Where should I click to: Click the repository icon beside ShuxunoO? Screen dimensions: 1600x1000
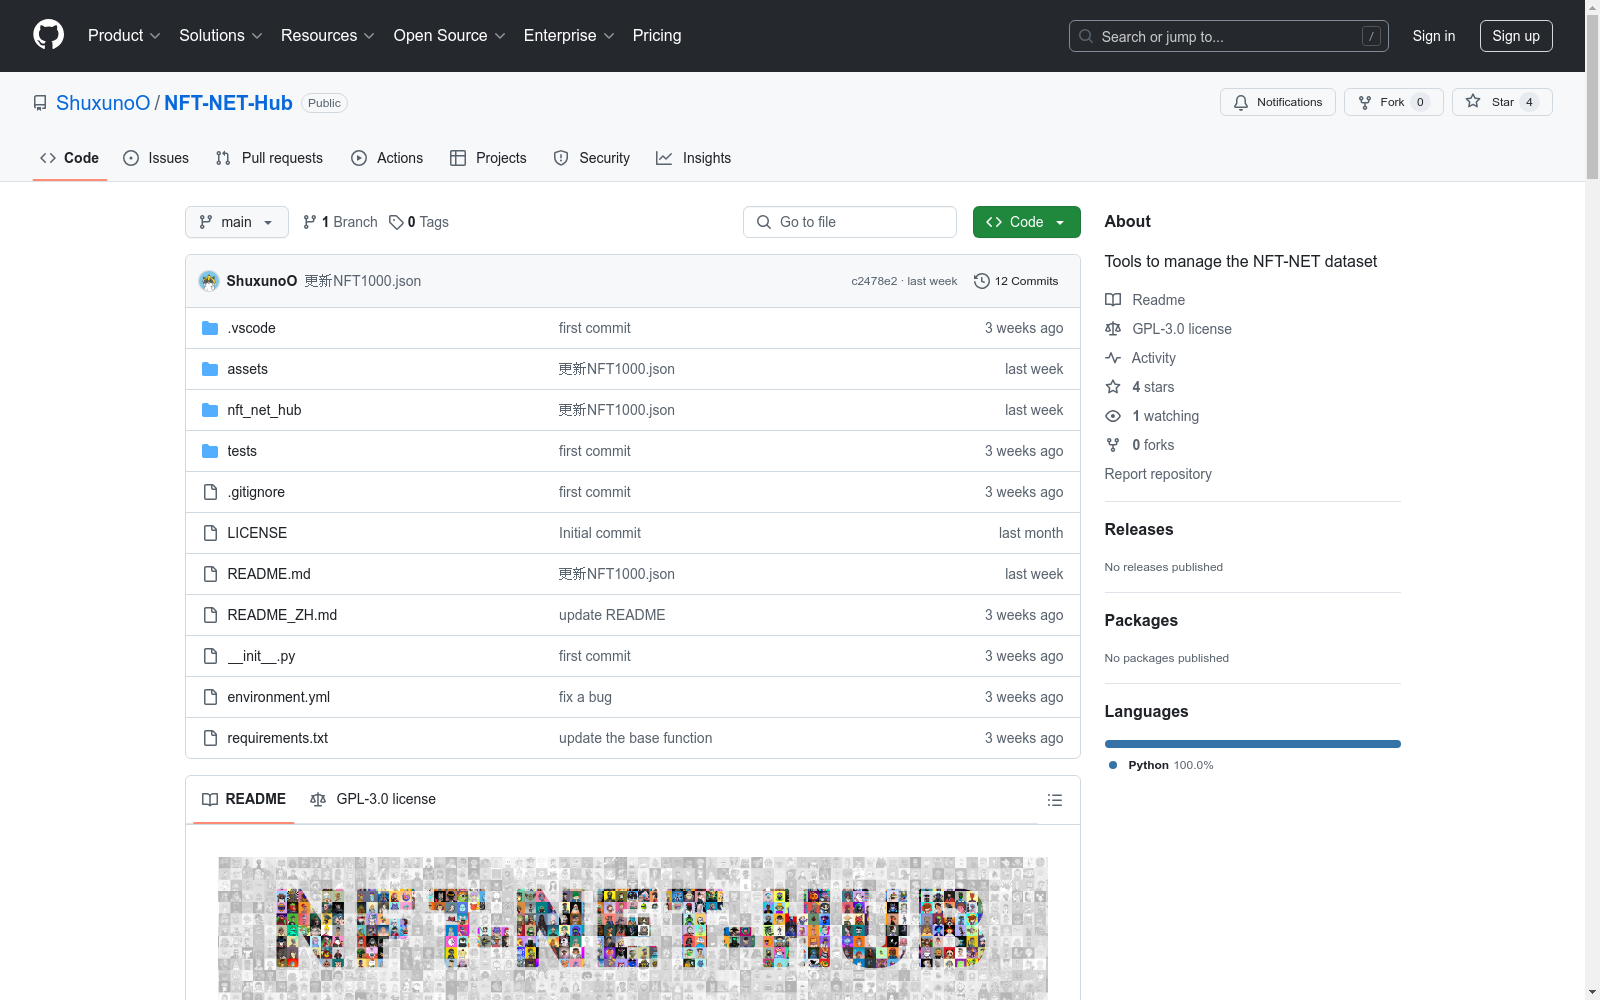click(40, 103)
